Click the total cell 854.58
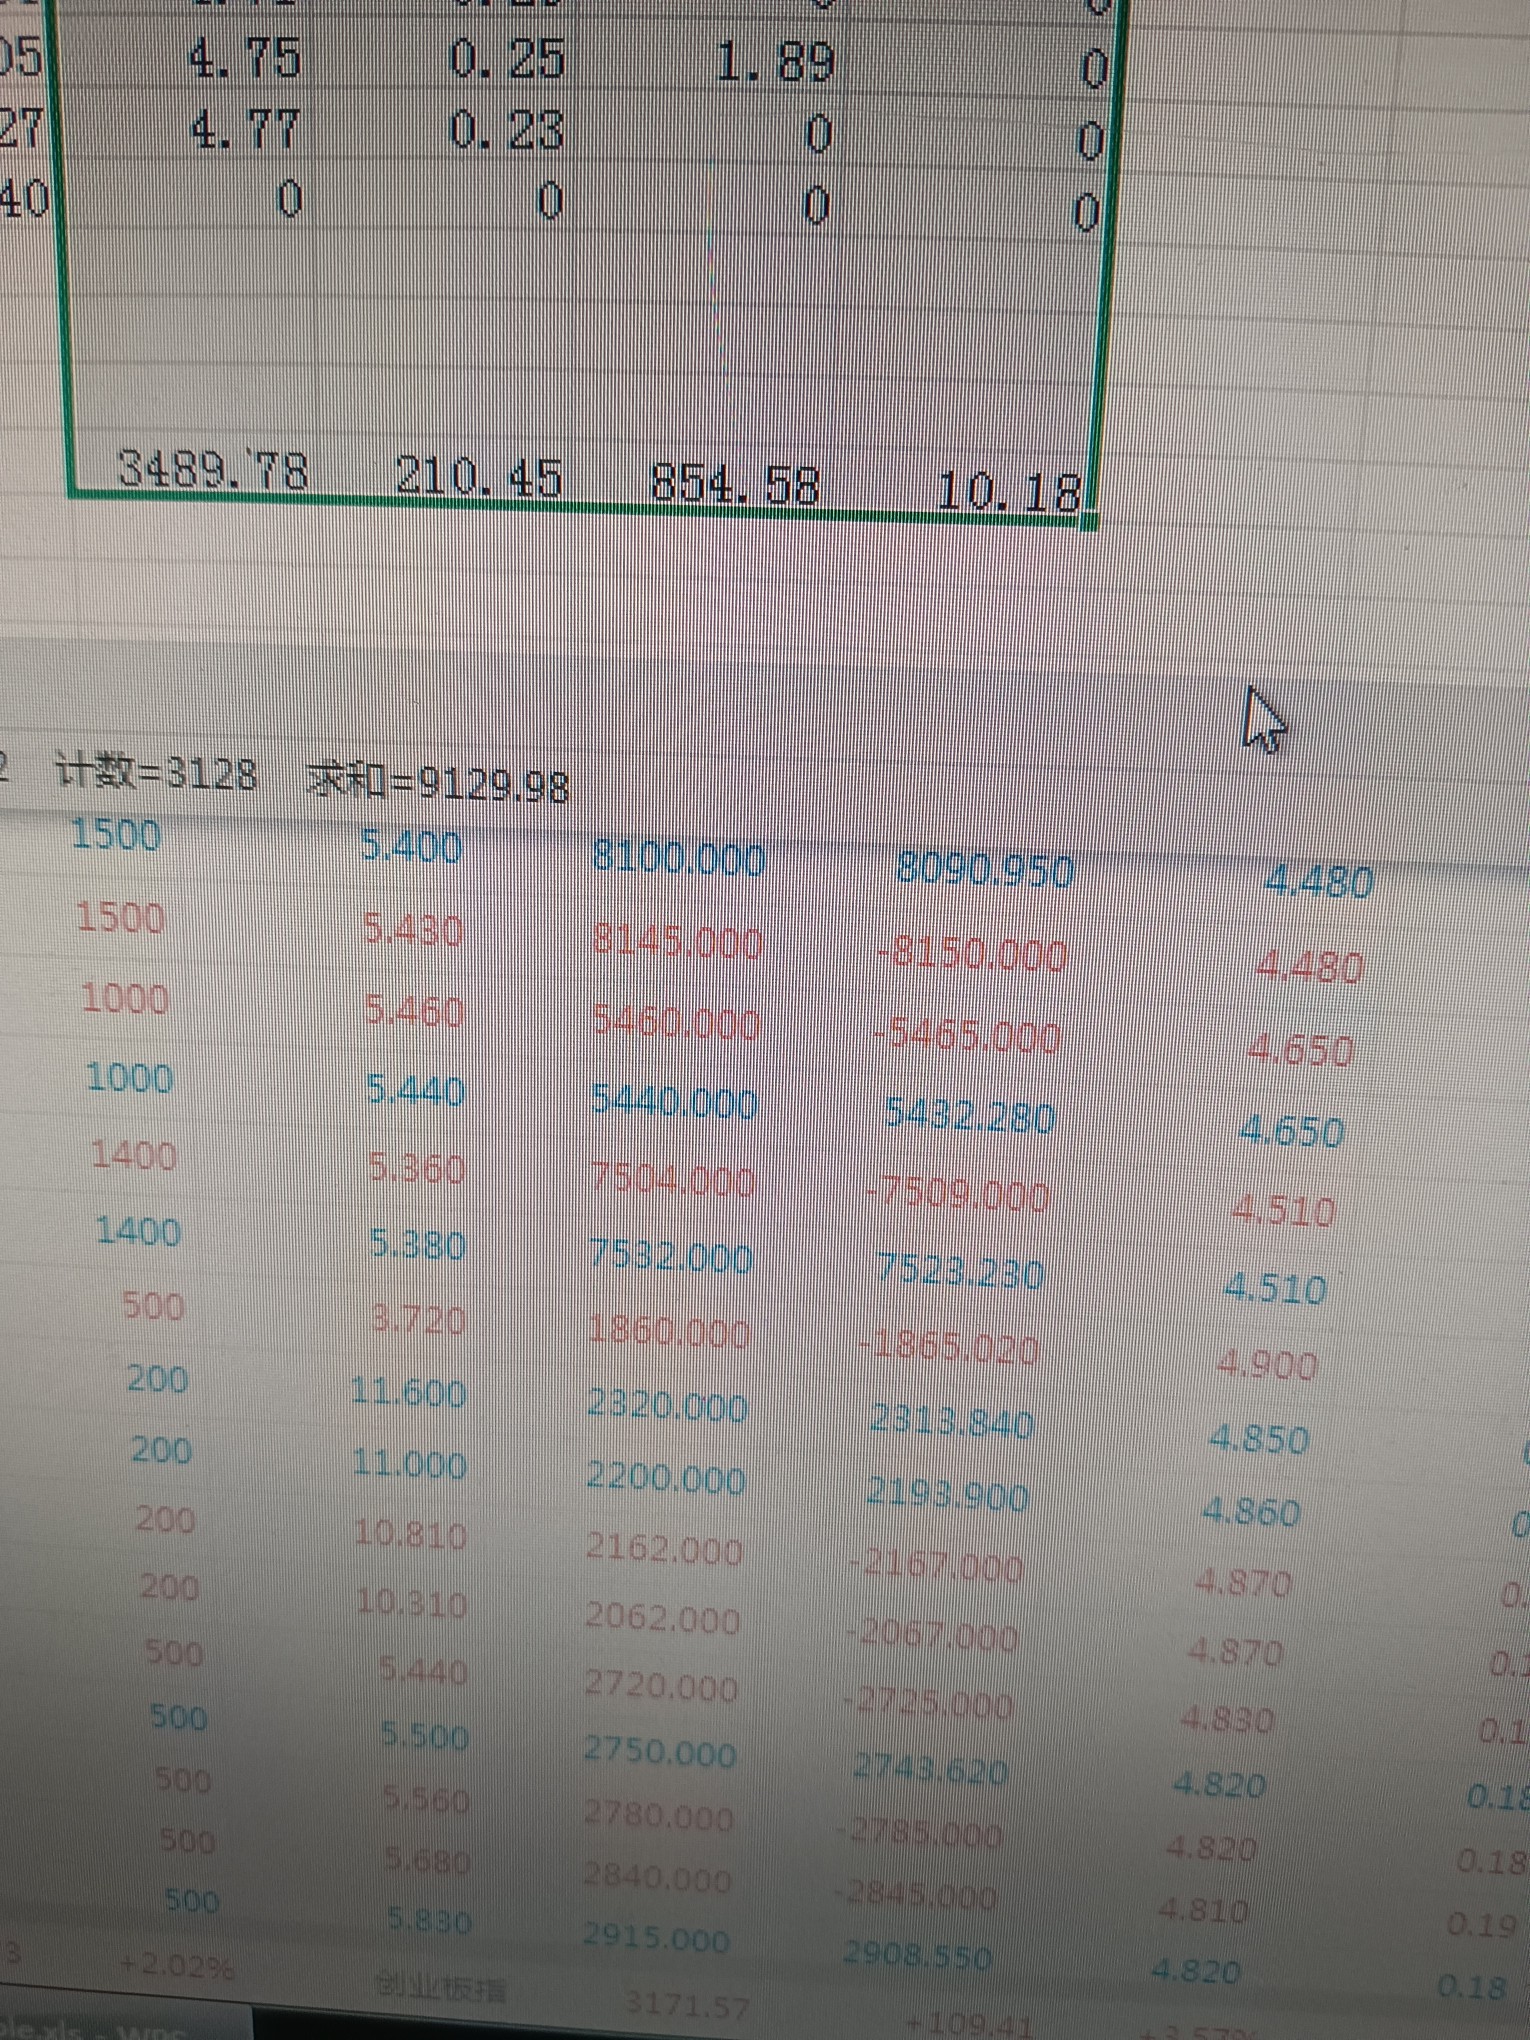The width and height of the screenshot is (1530, 2040). [736, 484]
